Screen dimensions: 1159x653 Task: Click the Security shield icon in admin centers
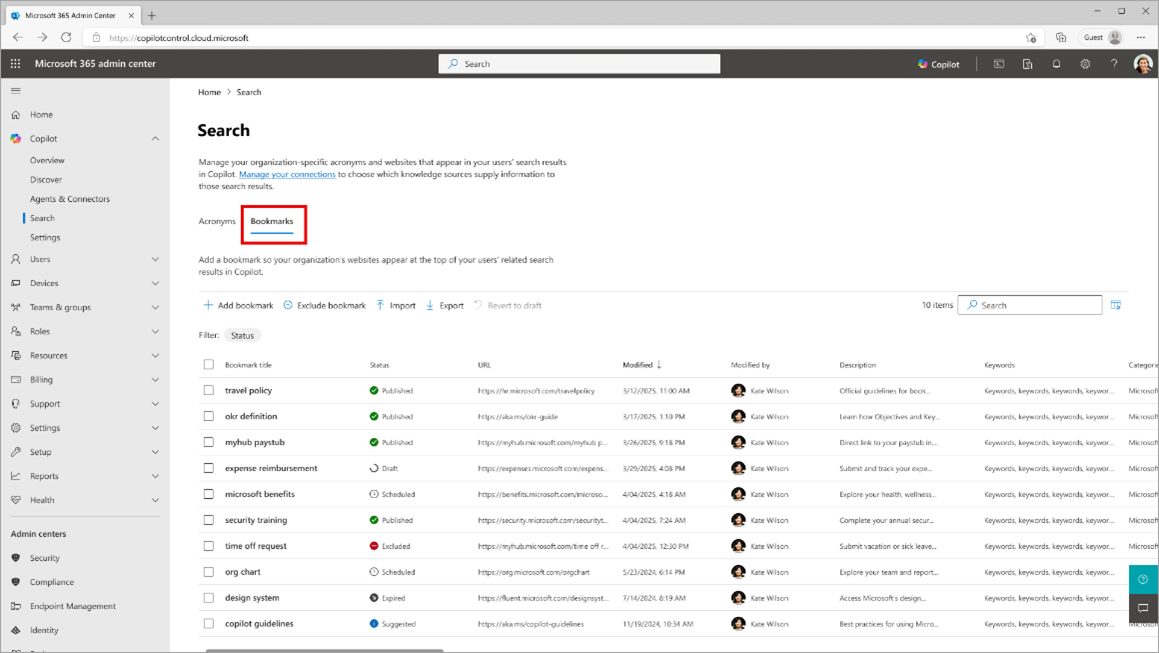tap(16, 558)
